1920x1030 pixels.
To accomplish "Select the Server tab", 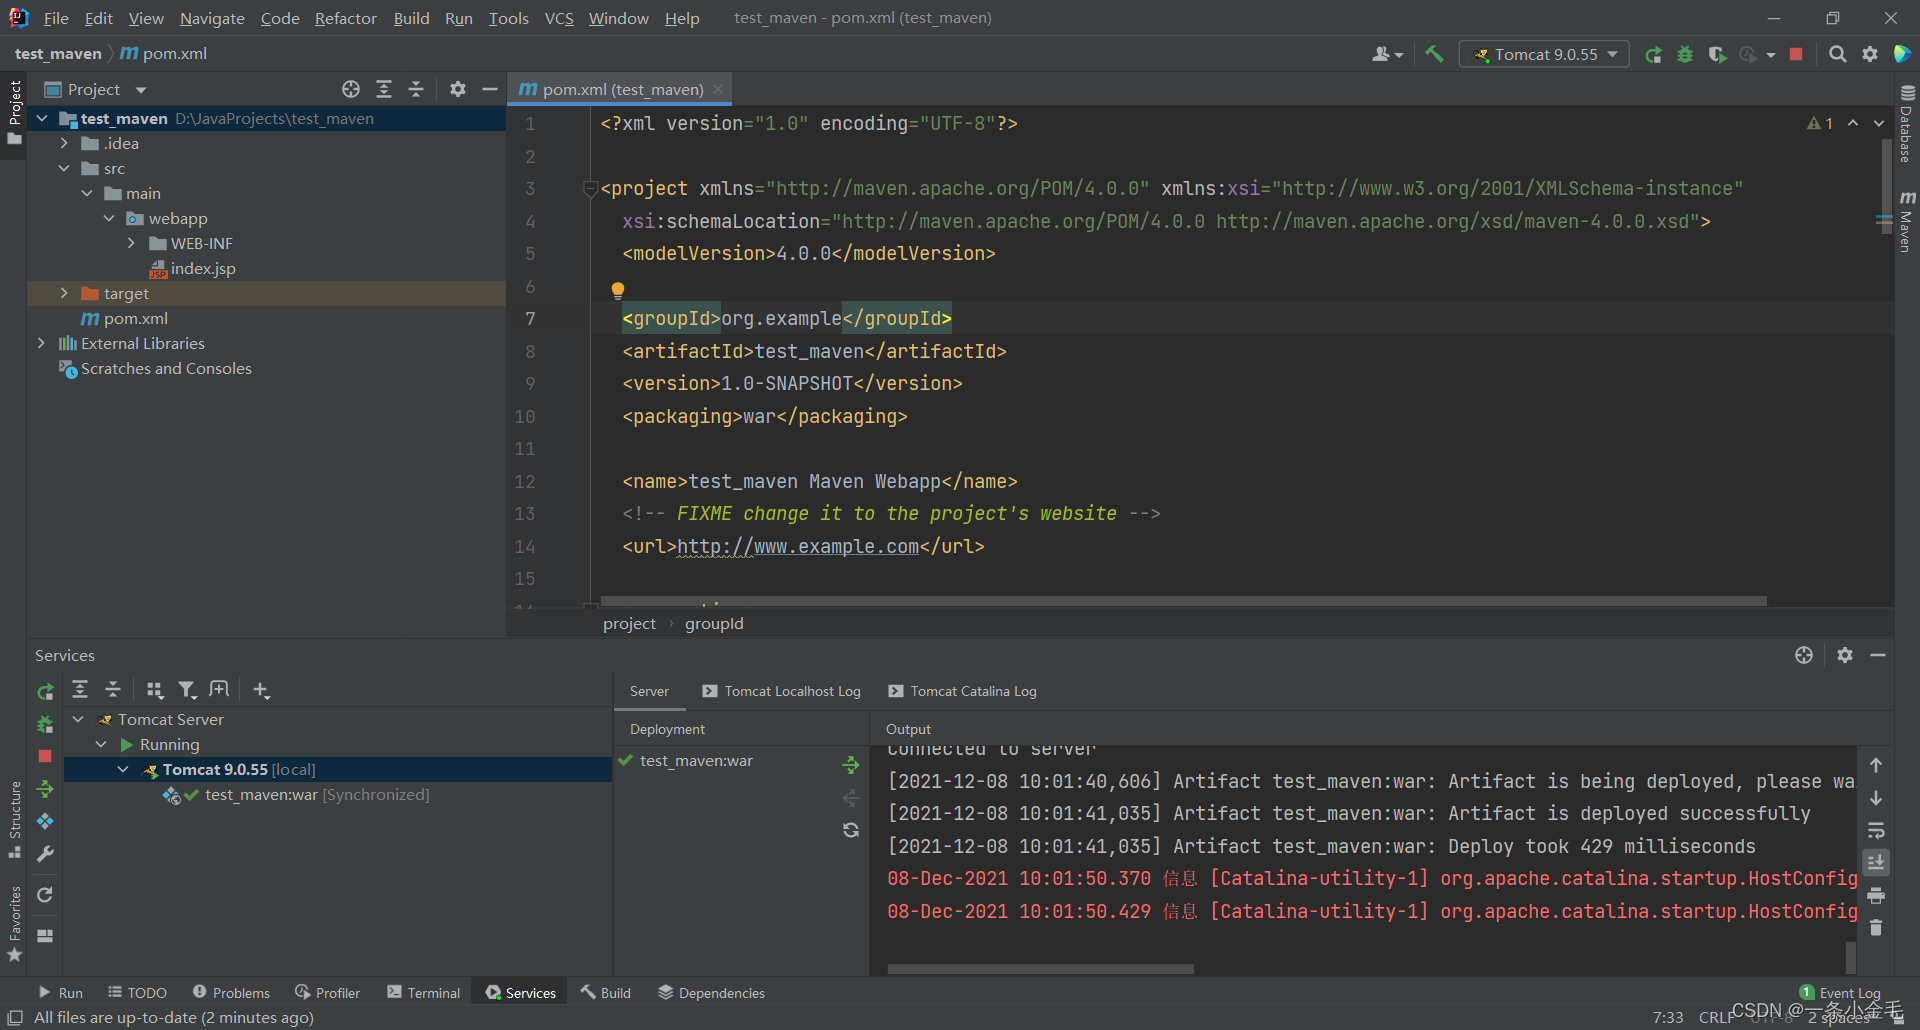I will tap(649, 691).
